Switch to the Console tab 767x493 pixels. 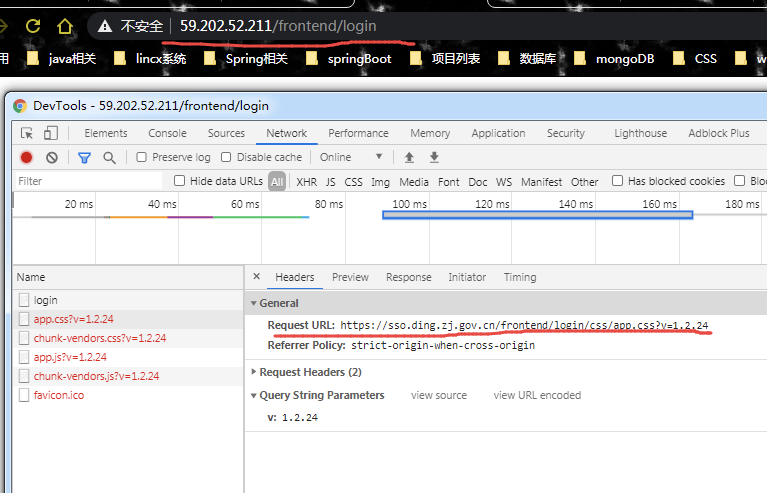pos(167,133)
